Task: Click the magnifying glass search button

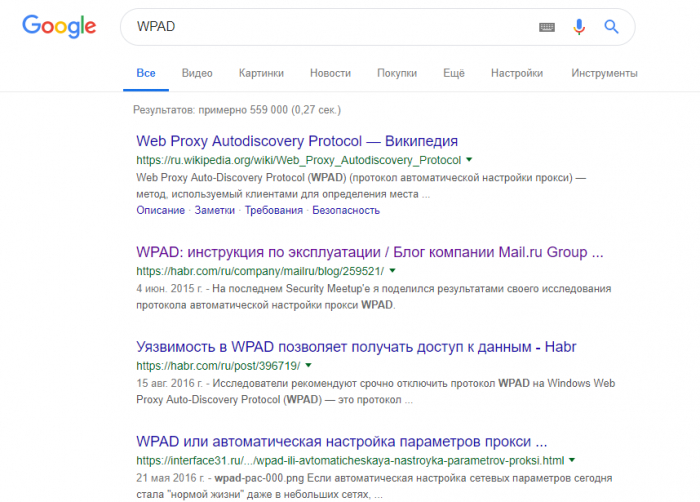Action: coord(611,27)
